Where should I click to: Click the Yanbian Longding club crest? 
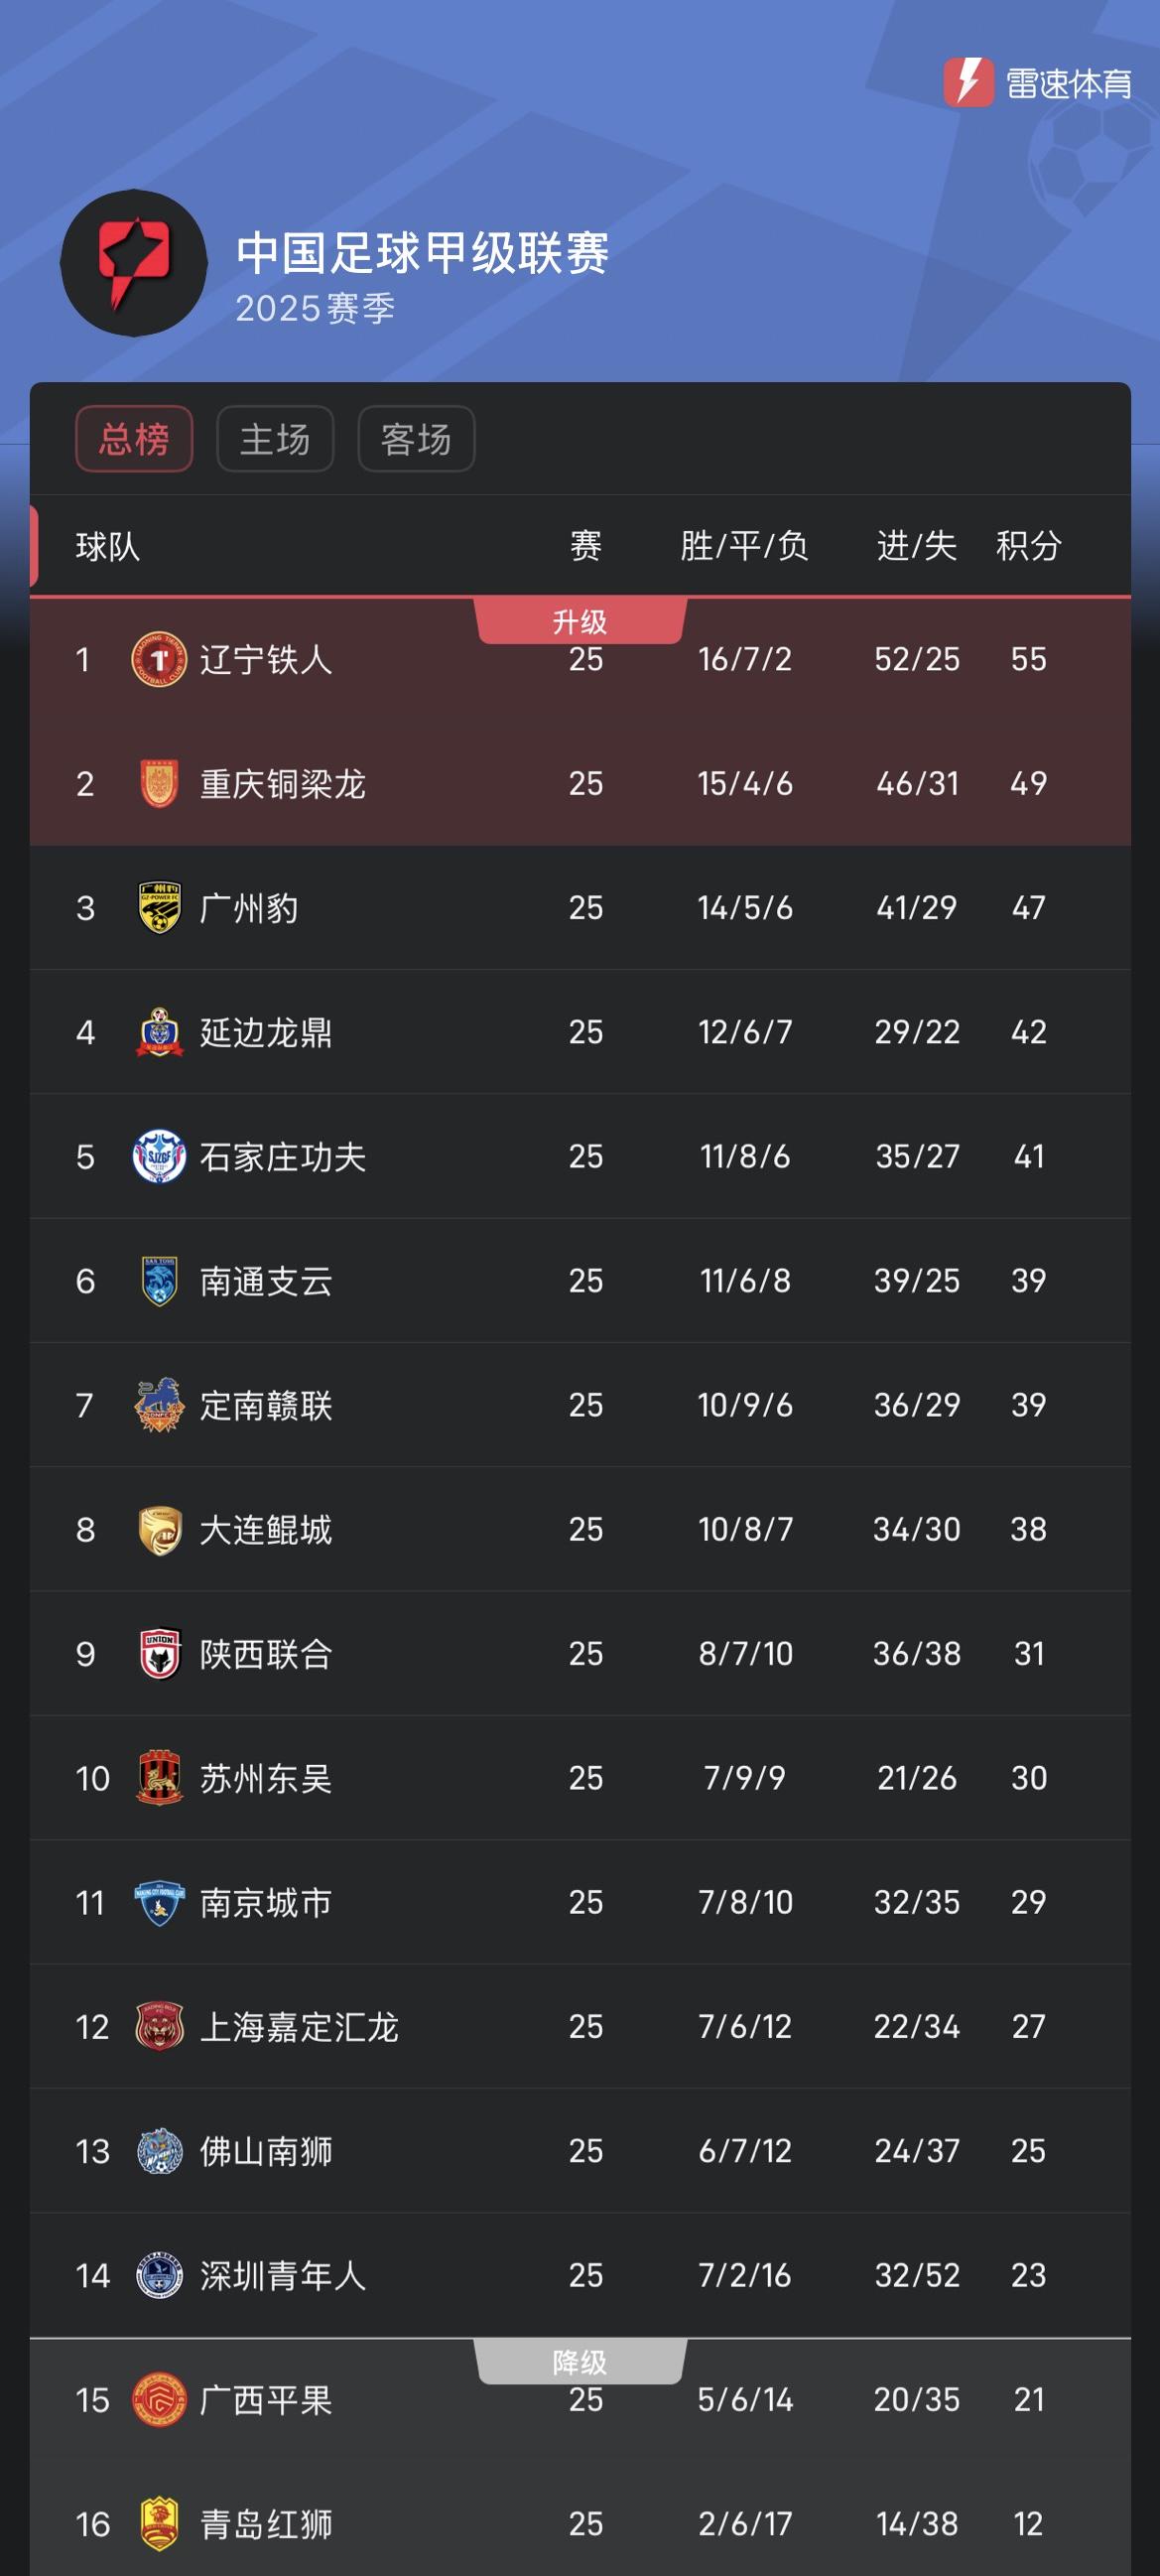159,1032
